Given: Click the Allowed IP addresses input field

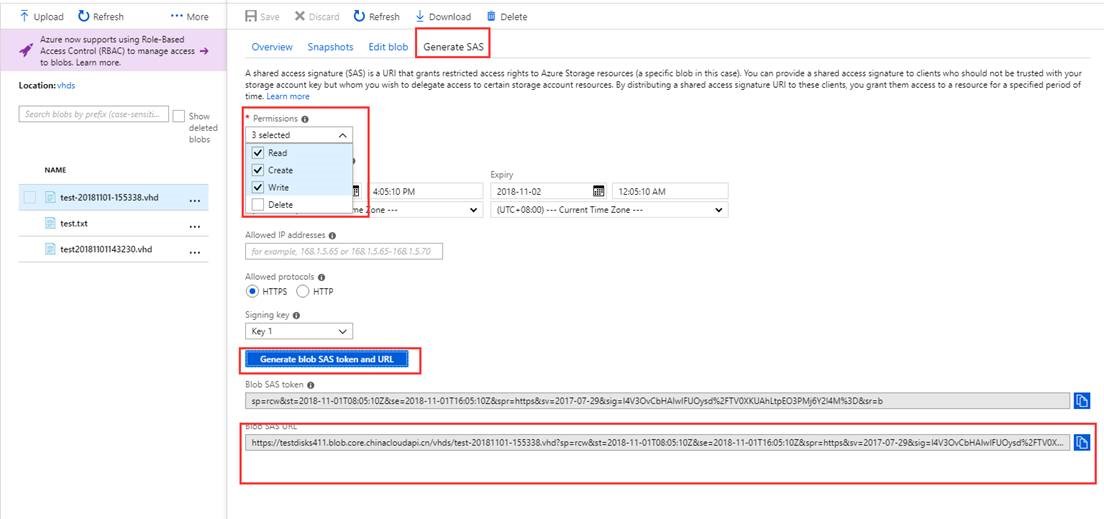Looking at the screenshot, I should click(343, 252).
